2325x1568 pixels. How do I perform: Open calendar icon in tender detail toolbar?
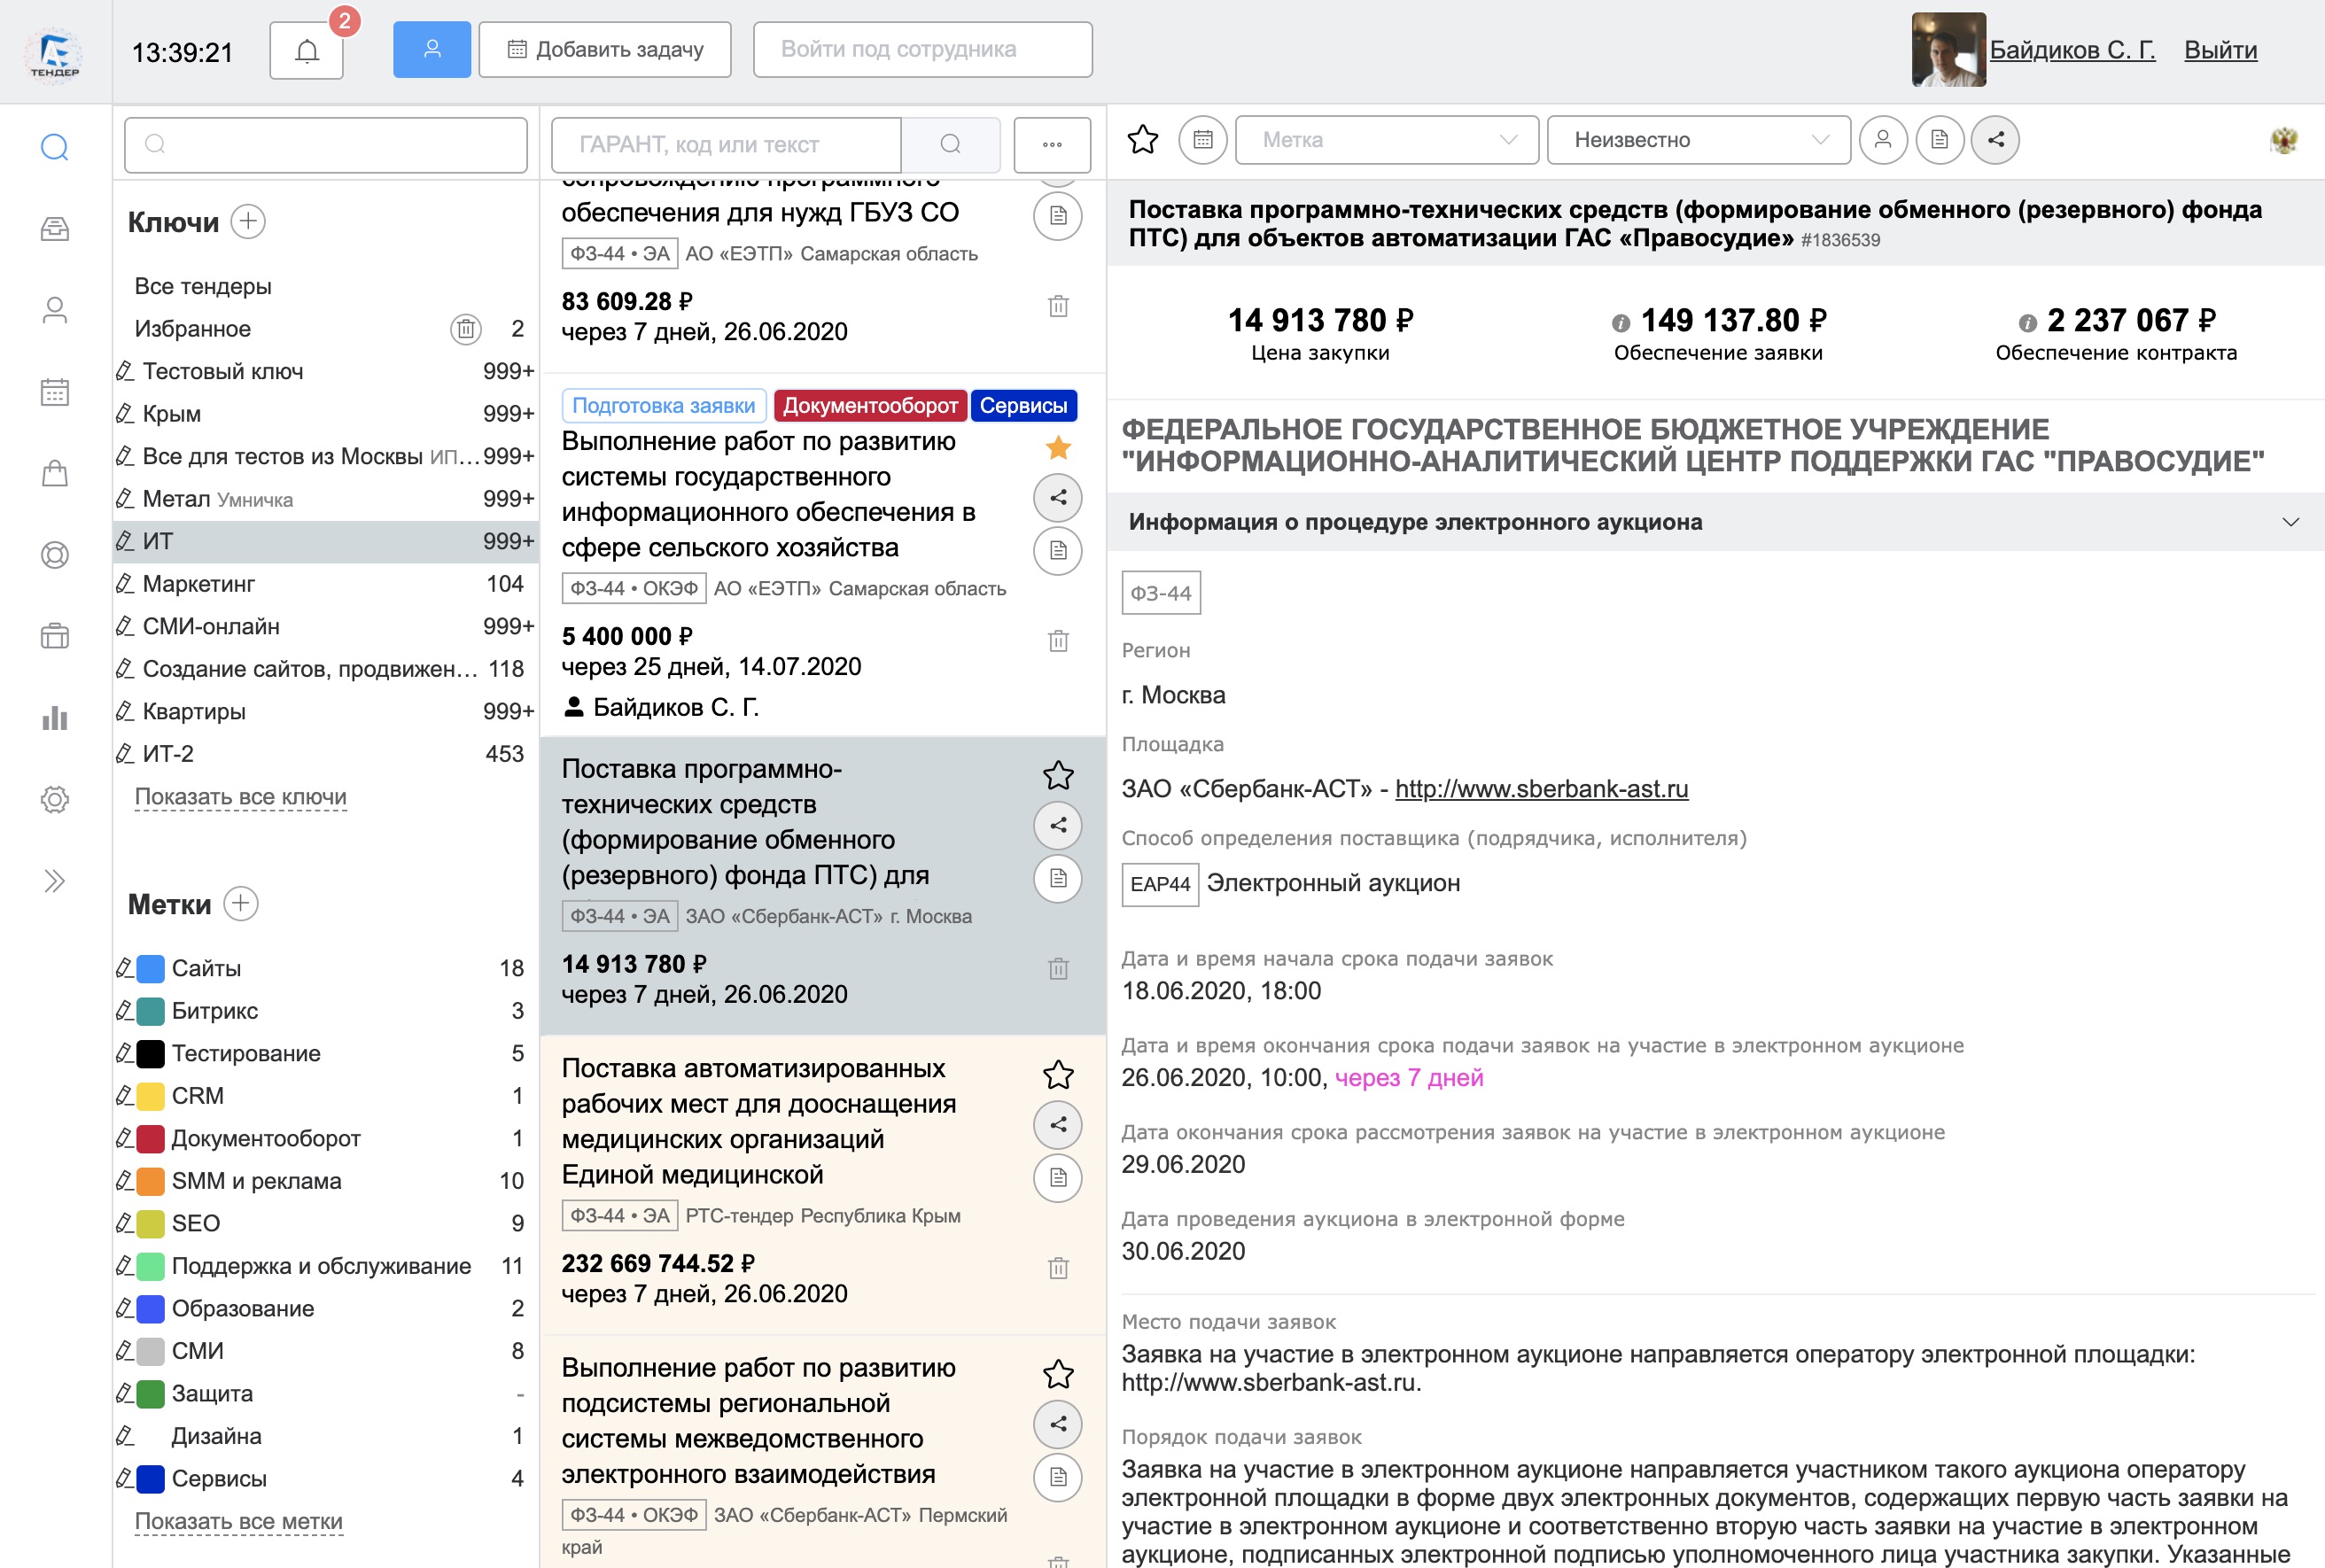(1203, 140)
